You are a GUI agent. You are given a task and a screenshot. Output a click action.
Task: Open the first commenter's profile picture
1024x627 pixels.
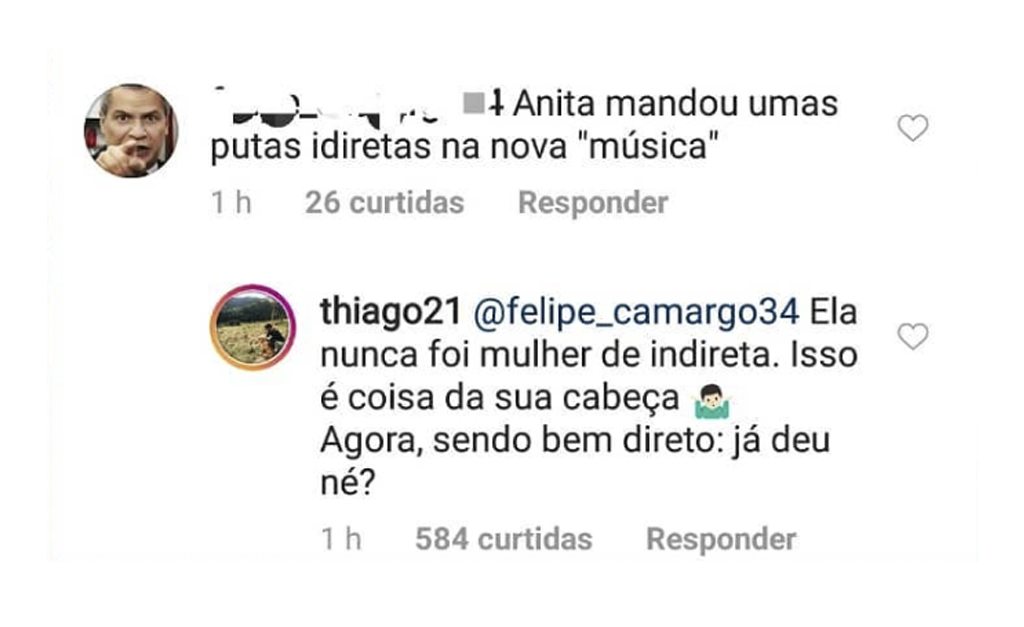point(130,130)
